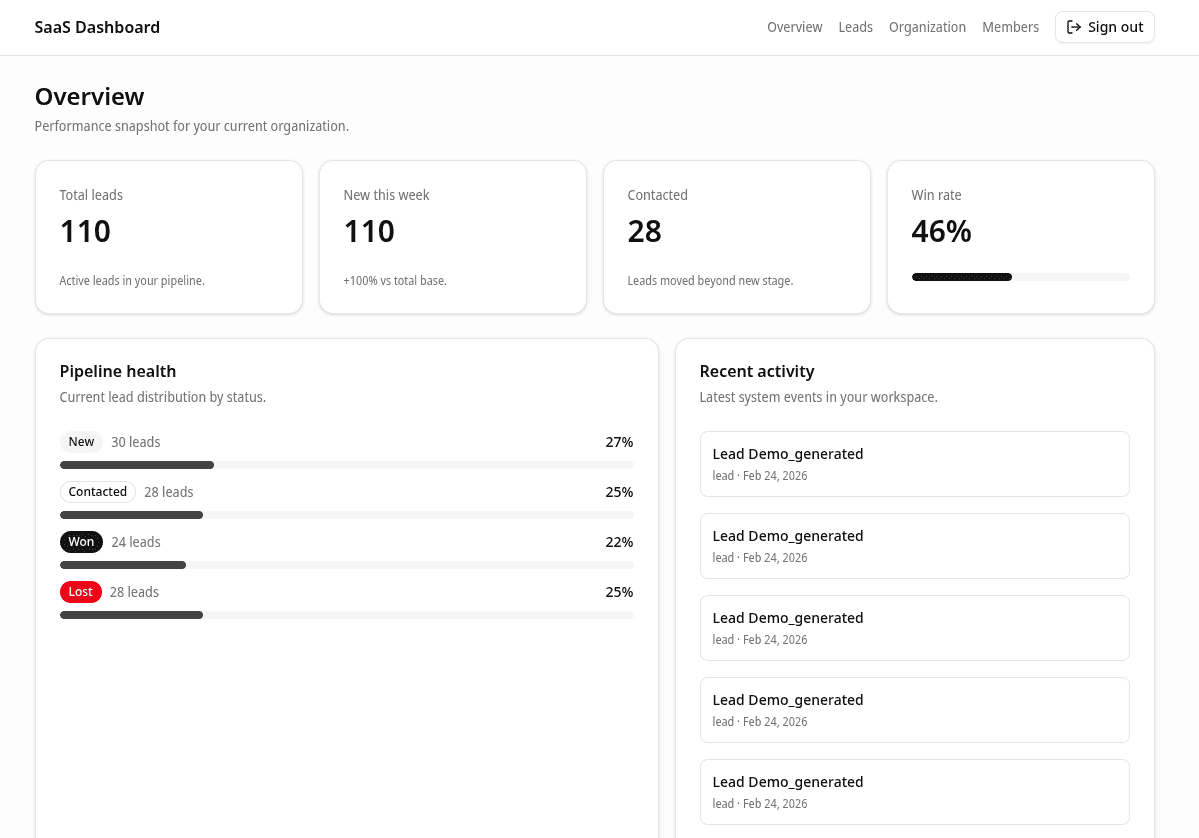Navigate to Members page
Screen dimensions: 1199x838
click(x=1010, y=27)
